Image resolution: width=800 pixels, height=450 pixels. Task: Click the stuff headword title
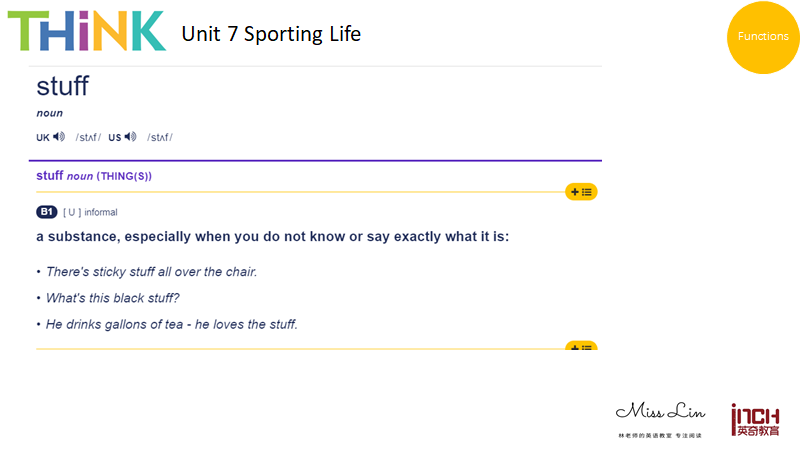point(63,86)
